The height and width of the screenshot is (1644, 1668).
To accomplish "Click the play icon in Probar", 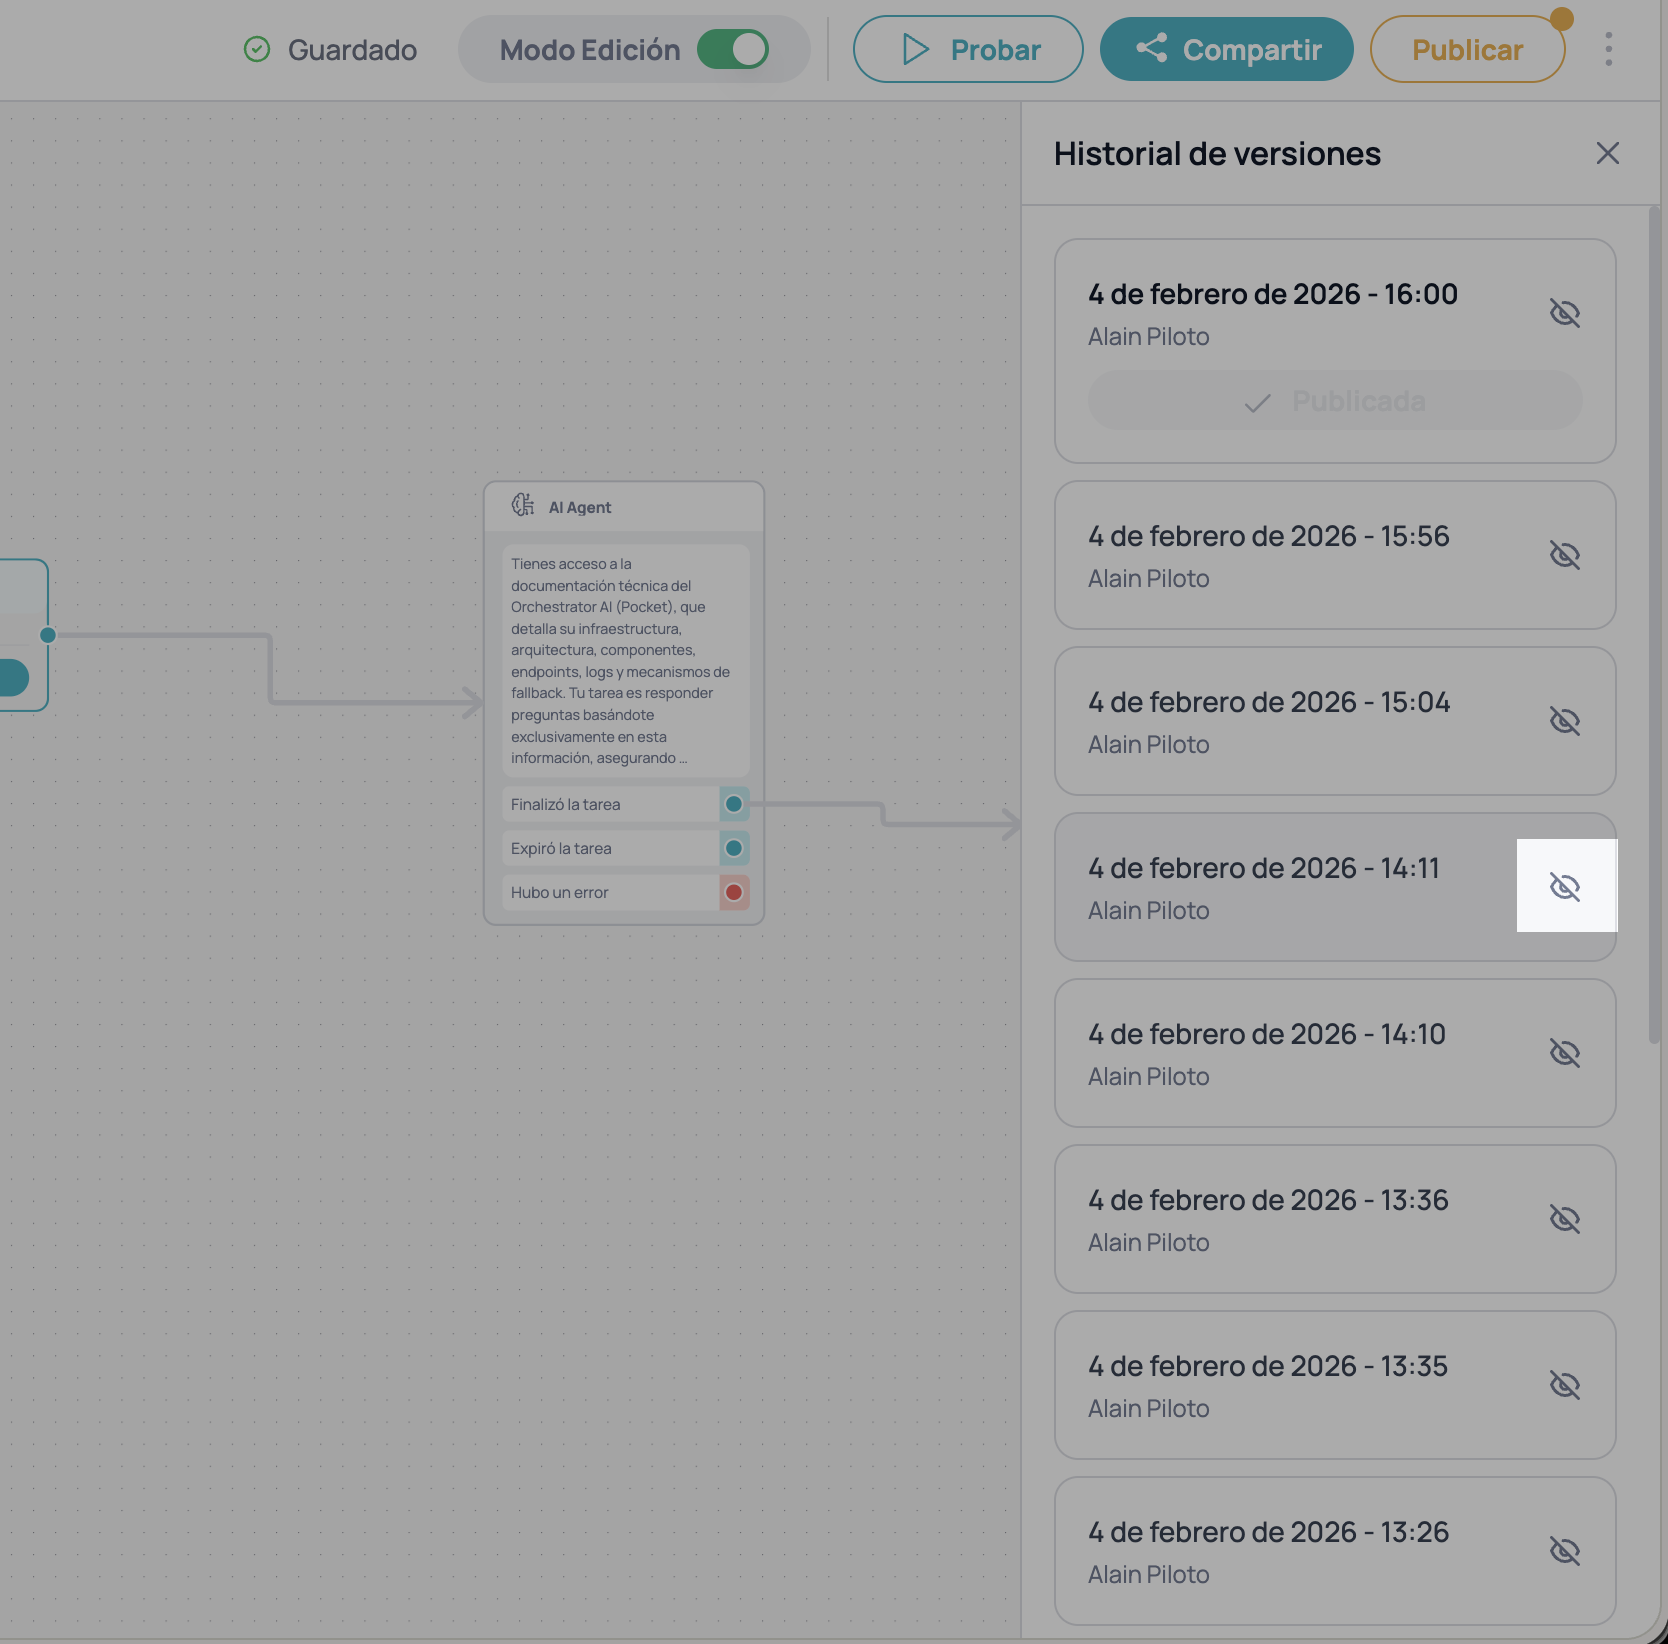I will coord(915,49).
